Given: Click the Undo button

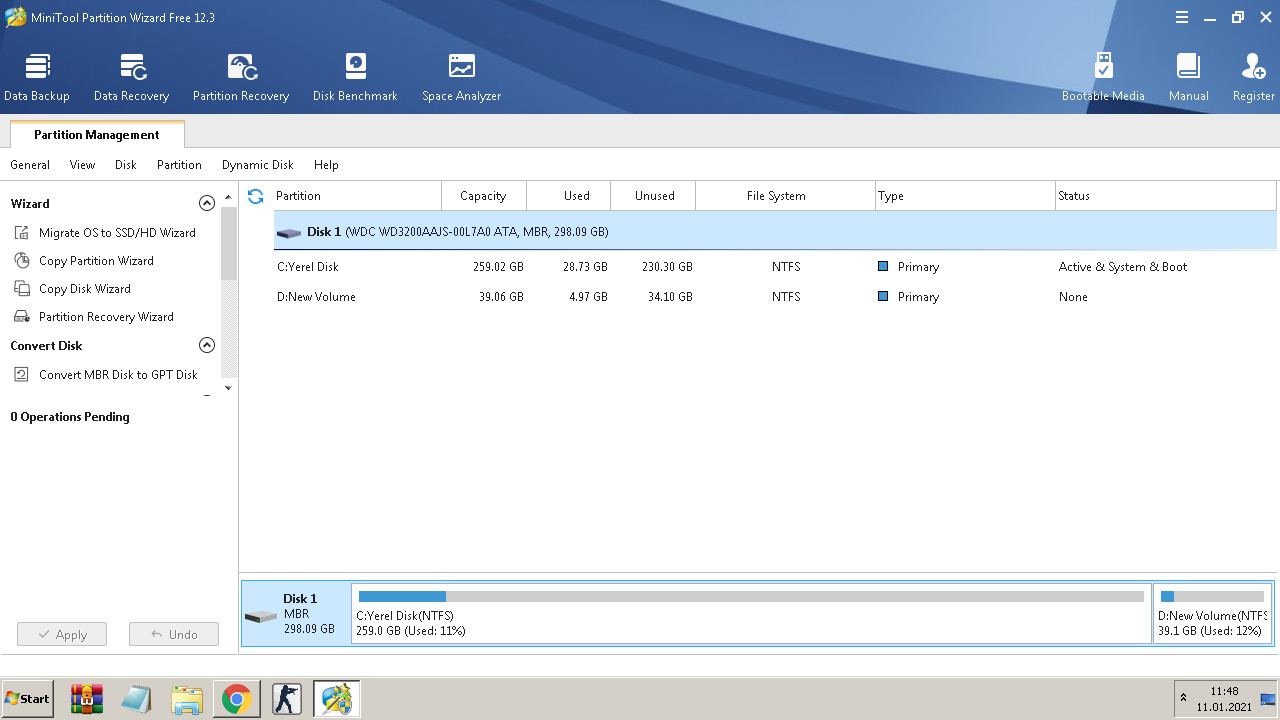Looking at the screenshot, I should [174, 634].
